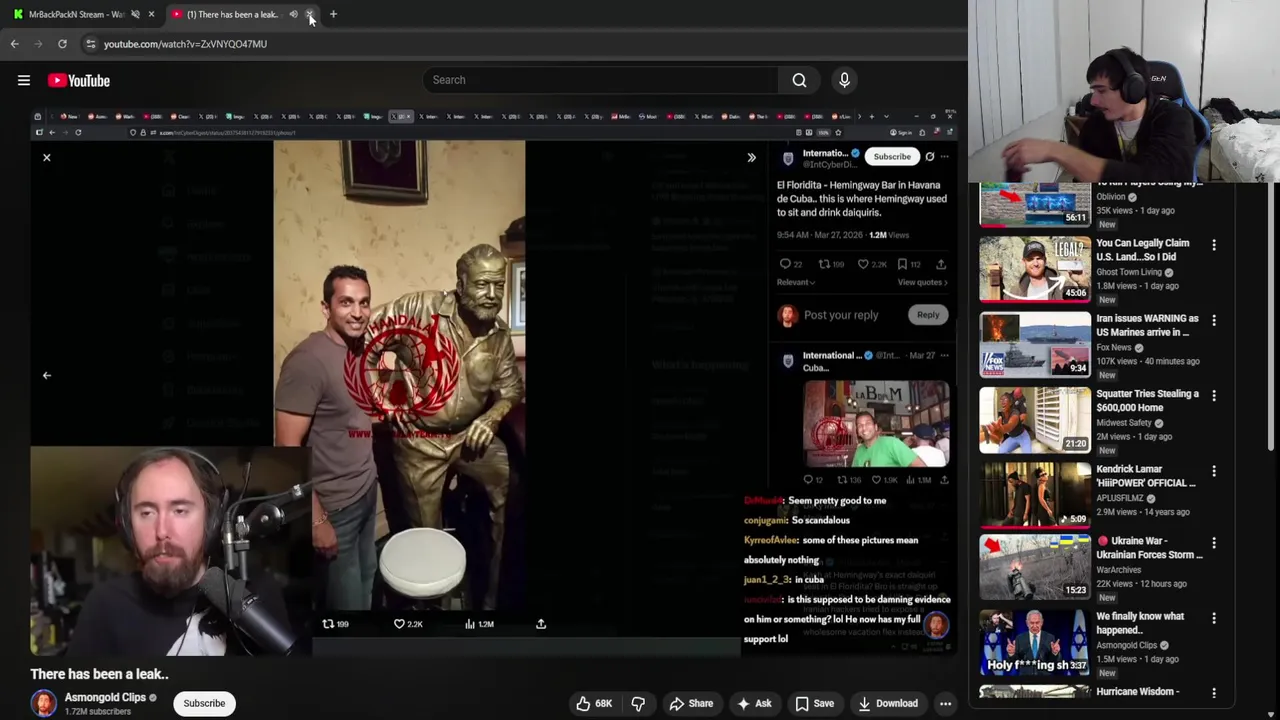Image resolution: width=1280 pixels, height=720 pixels.
Task: Open 'Ukraine War - Ukrainian Forces Storm' title
Action: point(1149,548)
